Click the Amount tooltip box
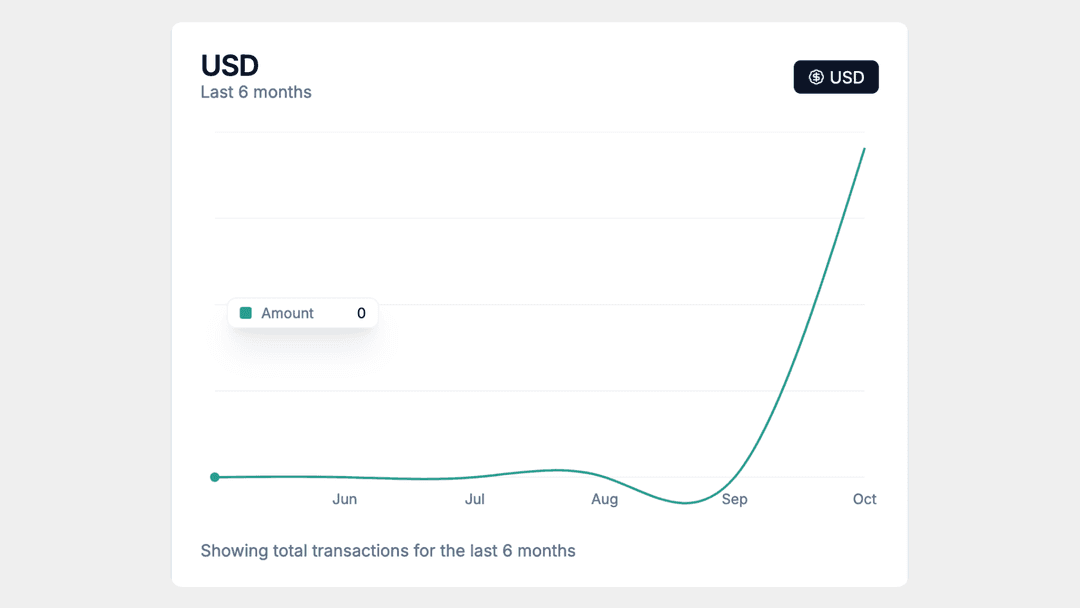This screenshot has width=1080, height=608. pyautogui.click(x=302, y=313)
